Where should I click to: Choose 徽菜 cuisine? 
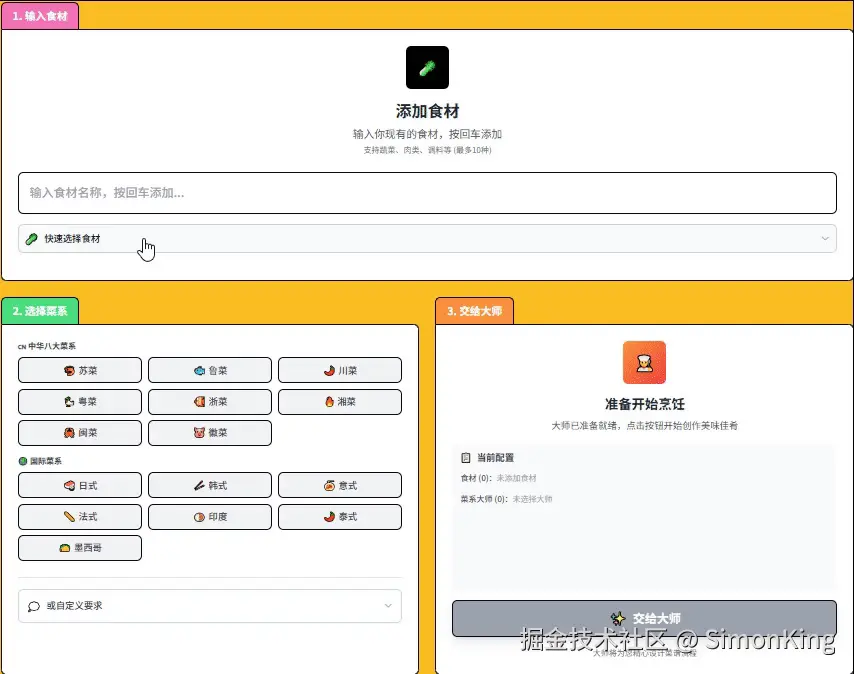tap(210, 433)
